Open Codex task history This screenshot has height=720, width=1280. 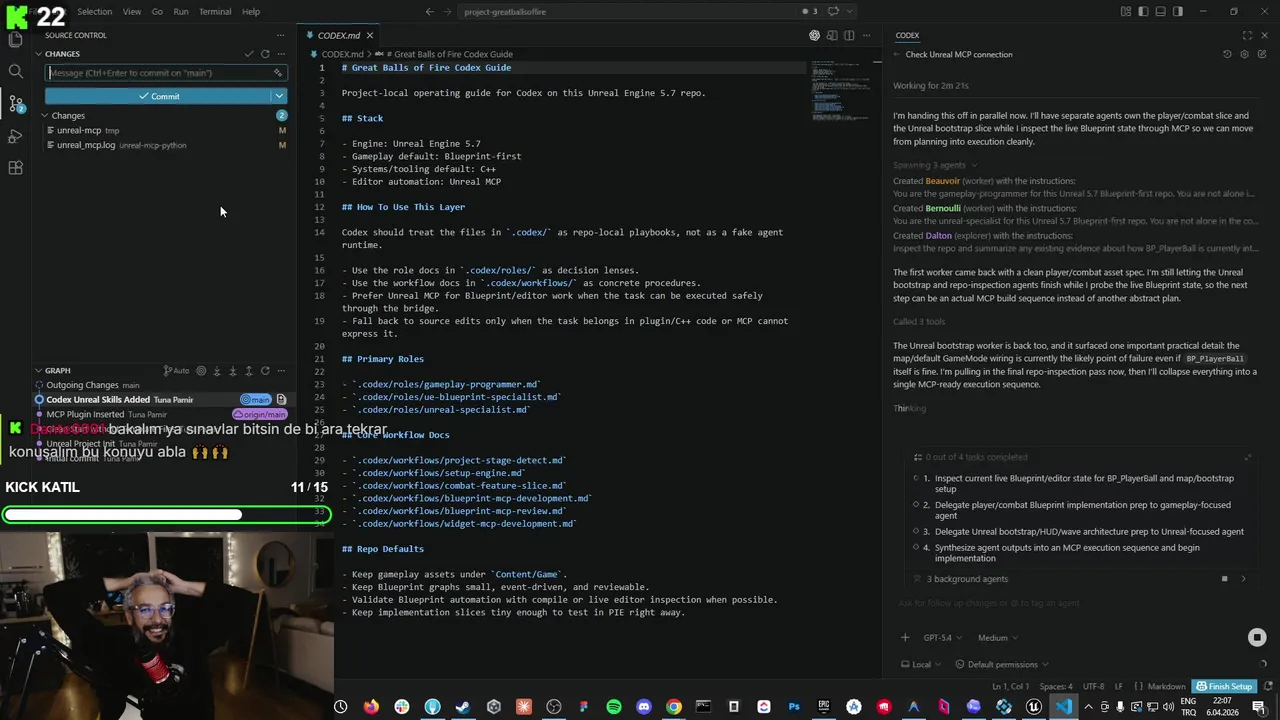click(1227, 54)
